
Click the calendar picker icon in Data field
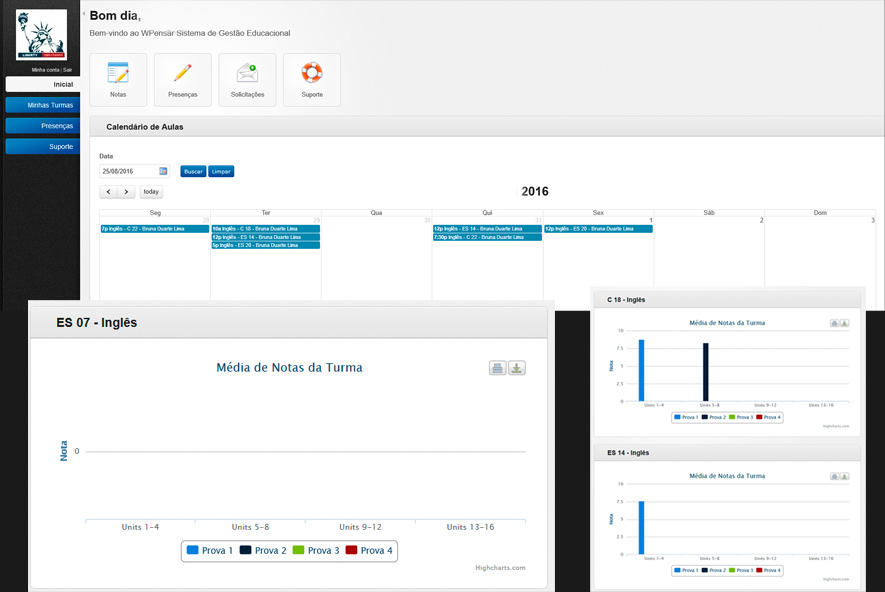point(163,171)
